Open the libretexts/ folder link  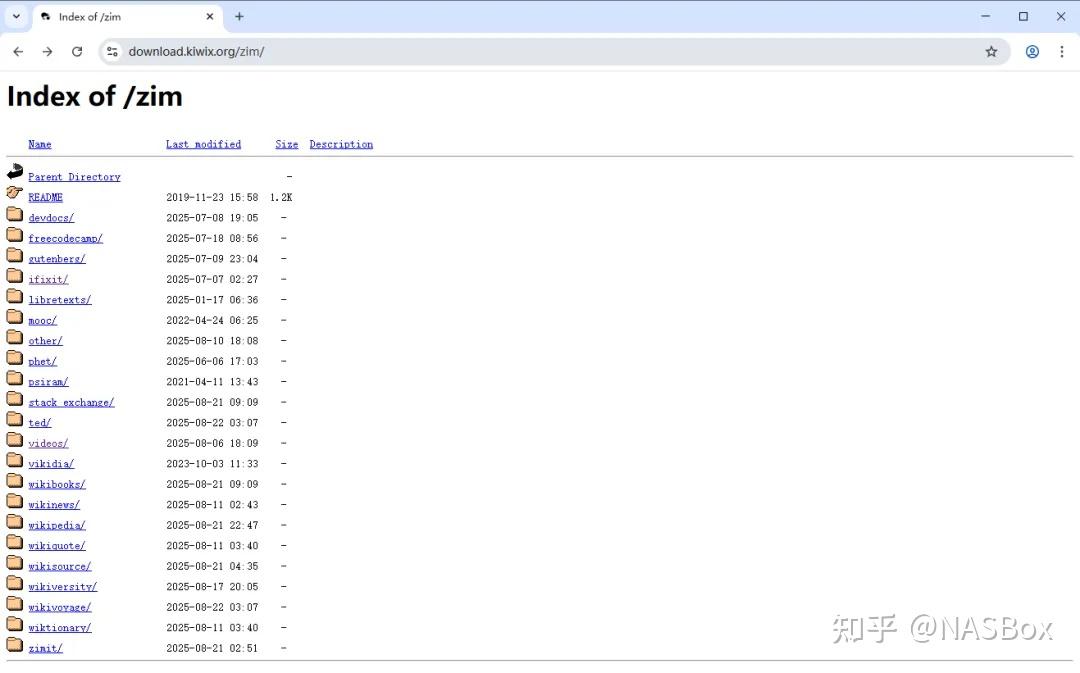(60, 300)
